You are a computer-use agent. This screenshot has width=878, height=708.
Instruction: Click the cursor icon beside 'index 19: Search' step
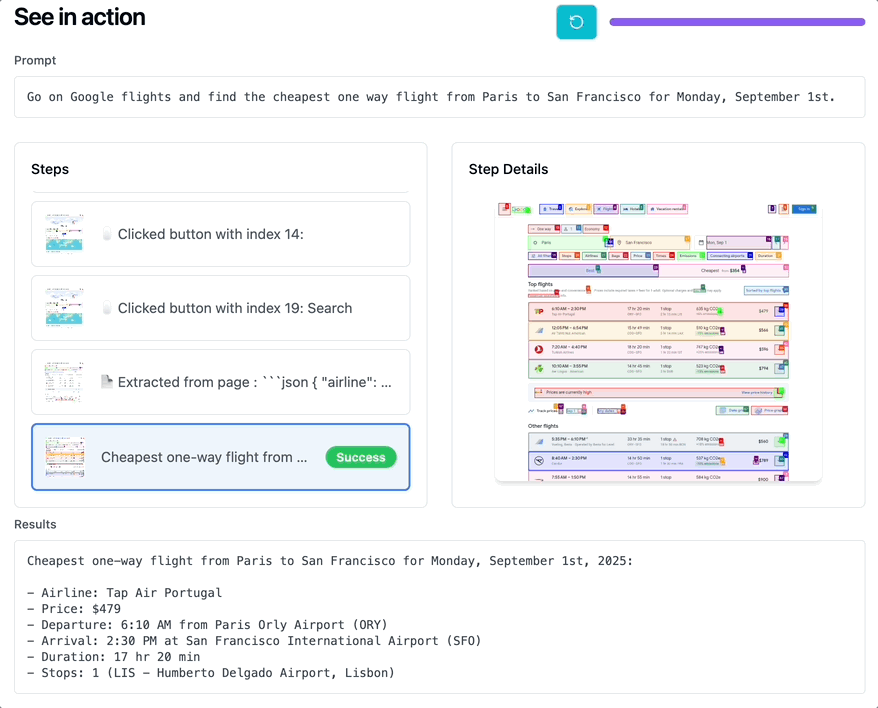pyautogui.click(x=107, y=308)
